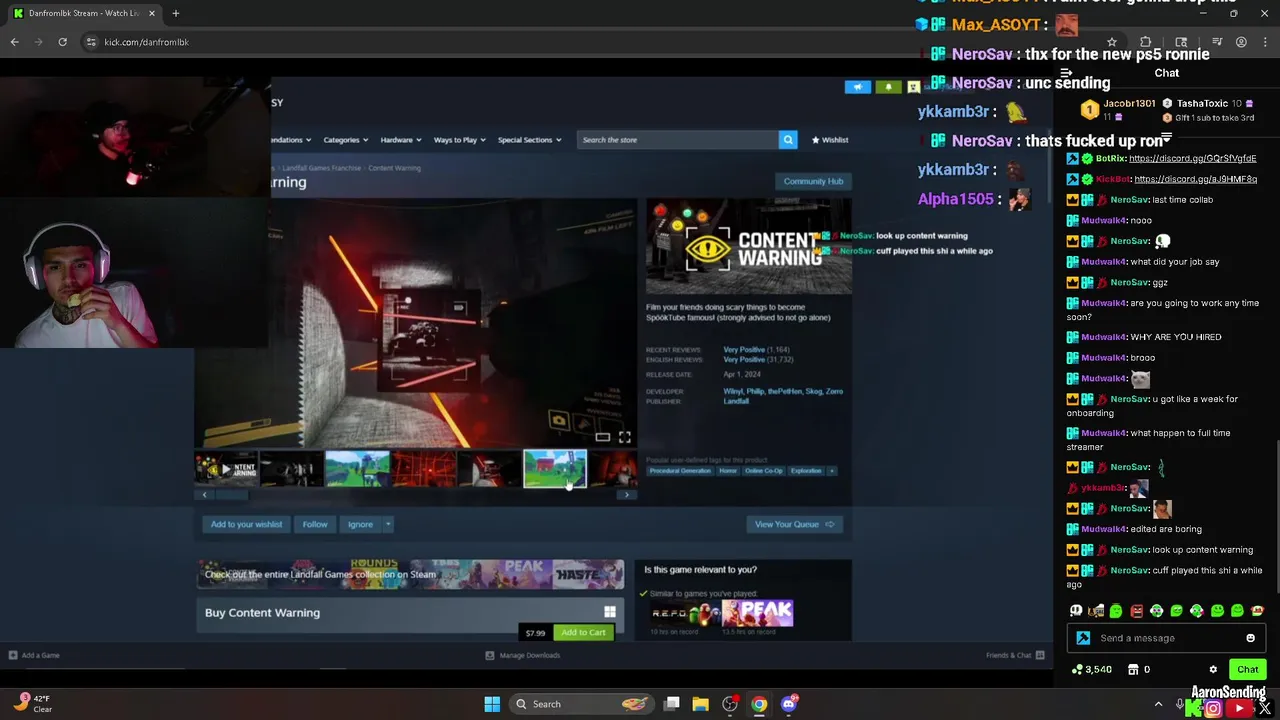Open the Landfall publisher link
1280x720 pixels.
pyautogui.click(x=736, y=401)
